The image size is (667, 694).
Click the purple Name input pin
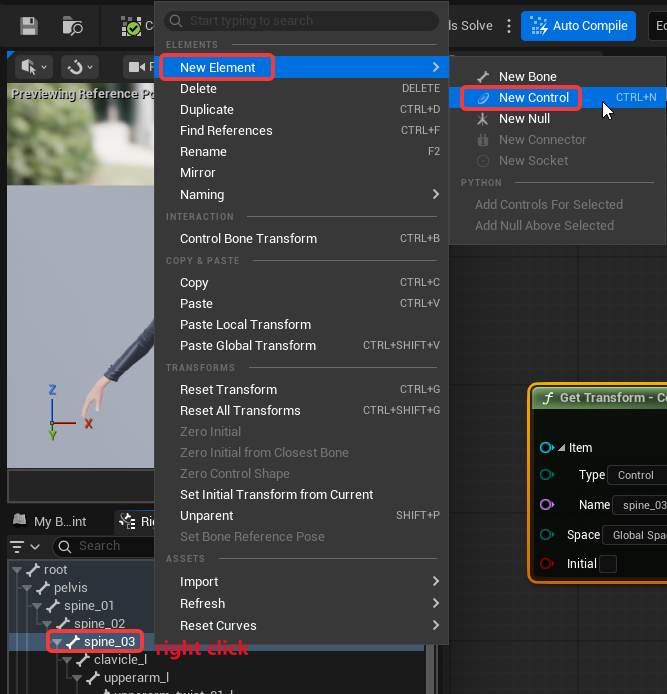547,505
